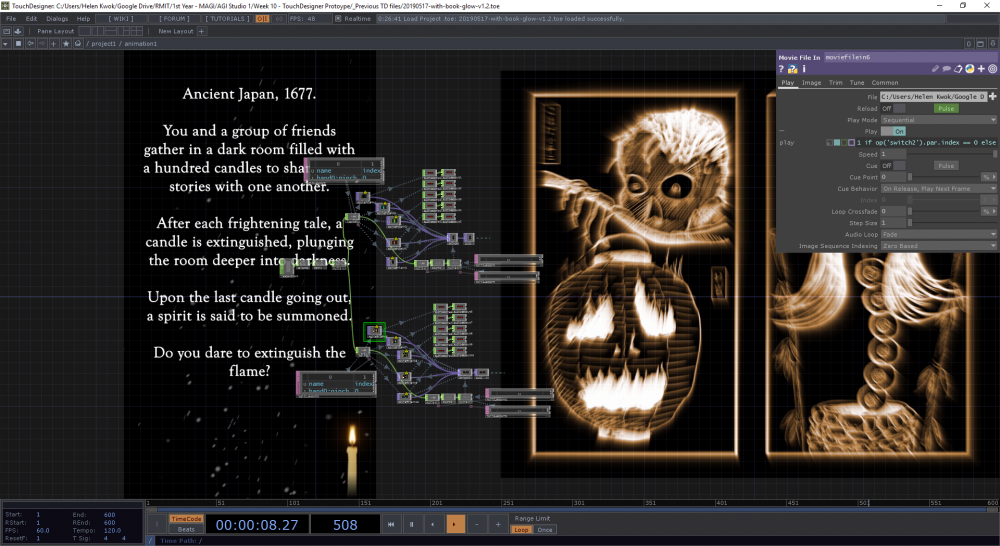Open the TUTORIALS link

(x=227, y=18)
